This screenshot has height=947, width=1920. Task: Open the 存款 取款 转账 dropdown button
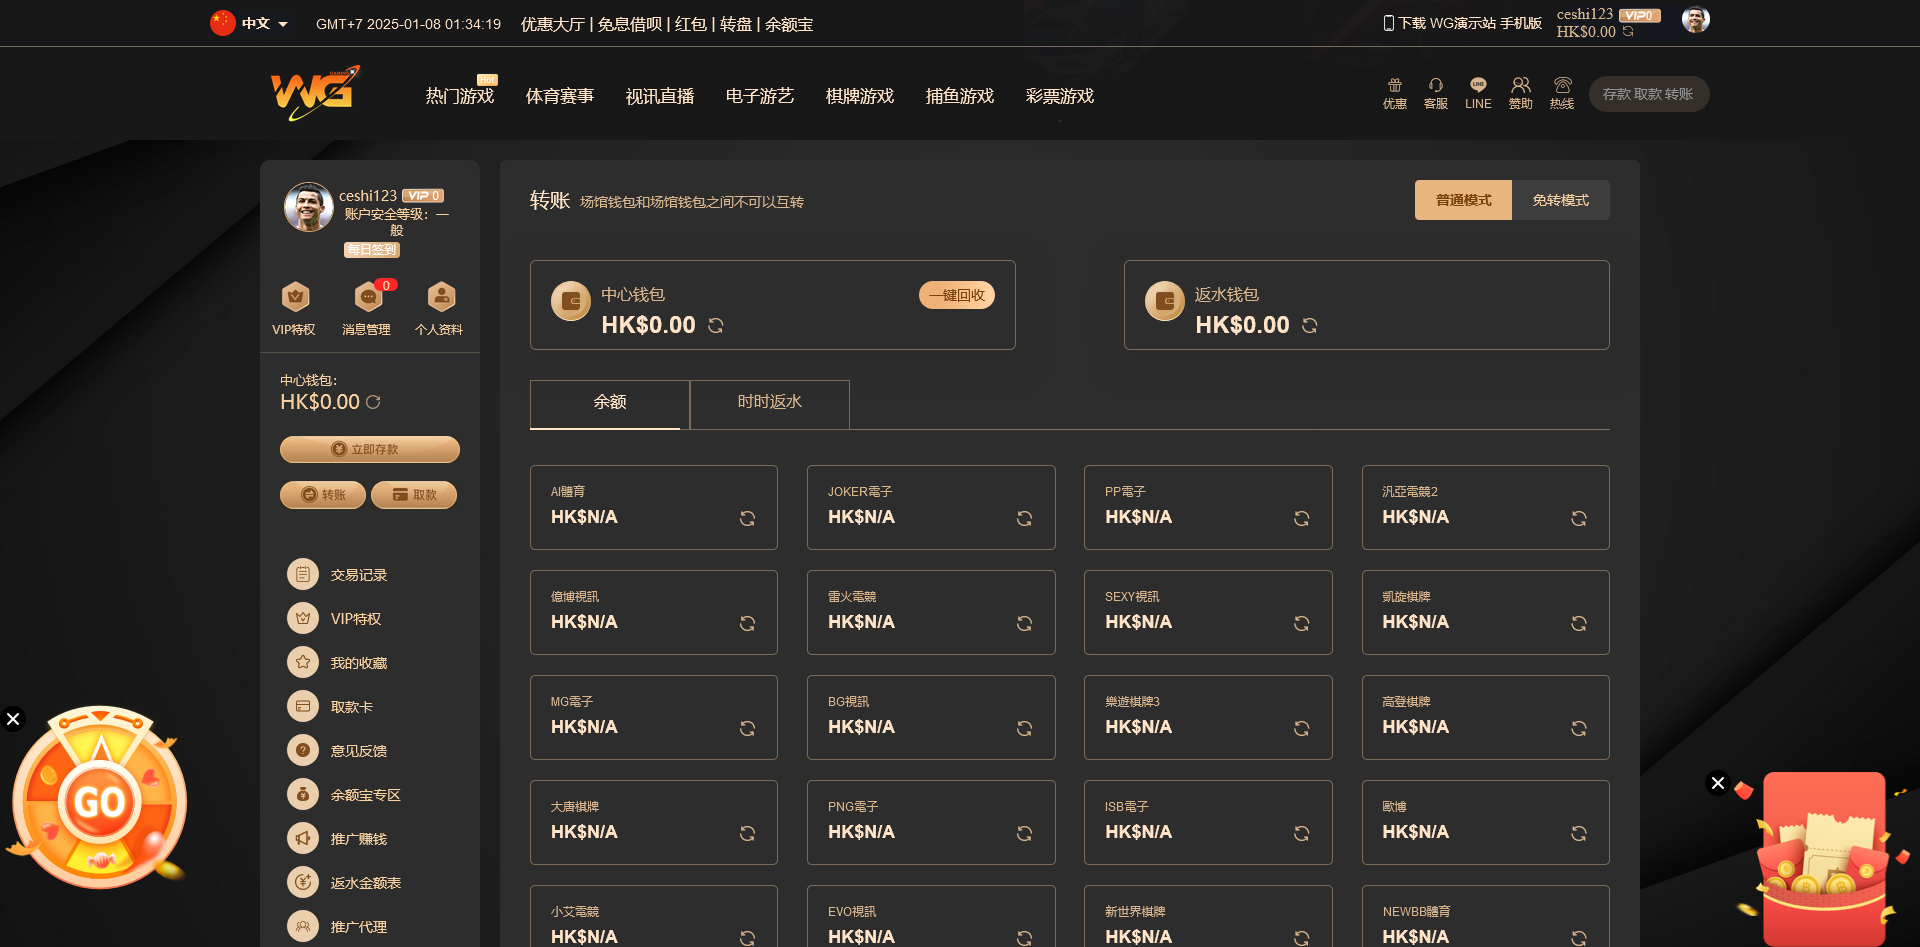click(x=1648, y=94)
